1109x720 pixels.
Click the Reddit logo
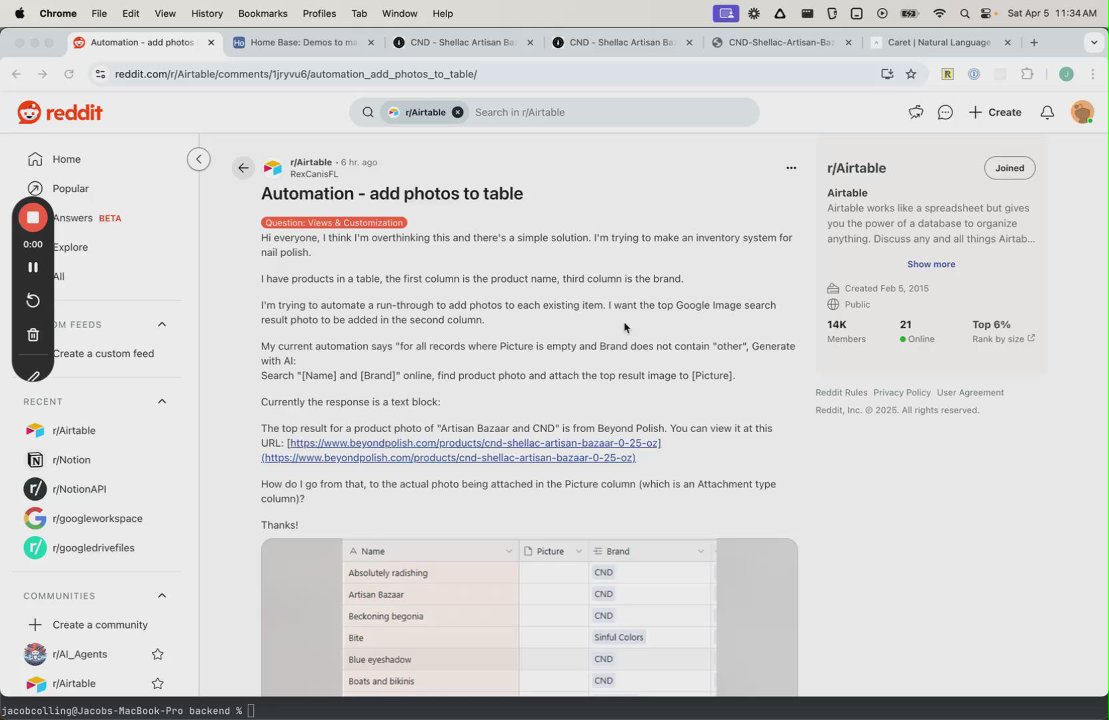(x=60, y=112)
